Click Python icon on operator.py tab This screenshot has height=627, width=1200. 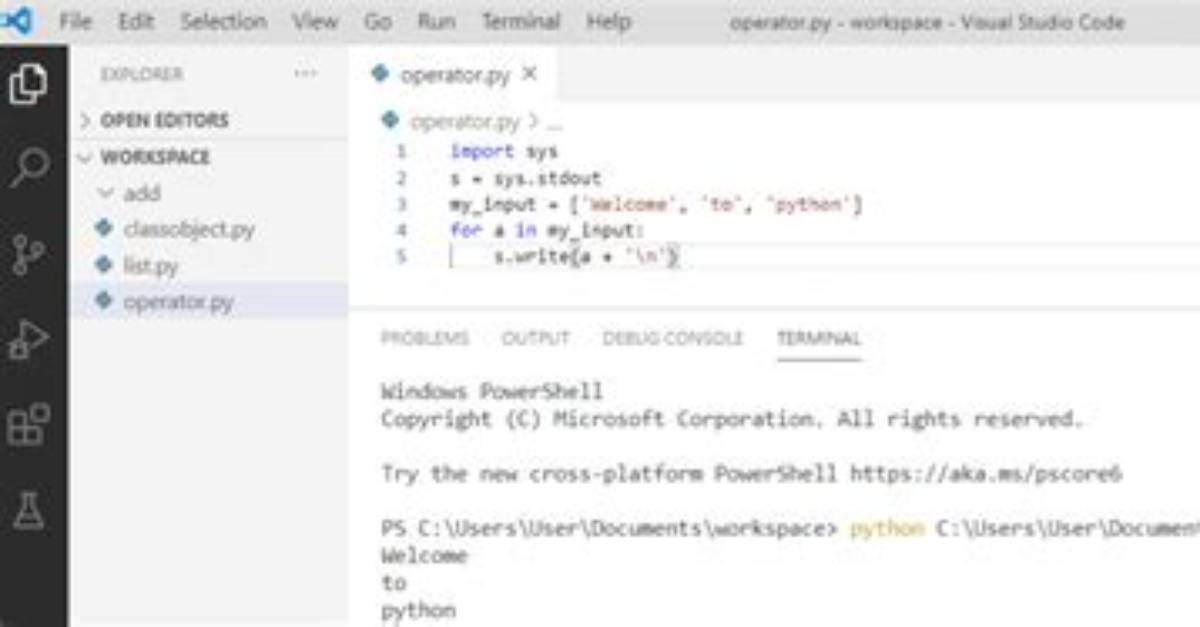coord(379,74)
